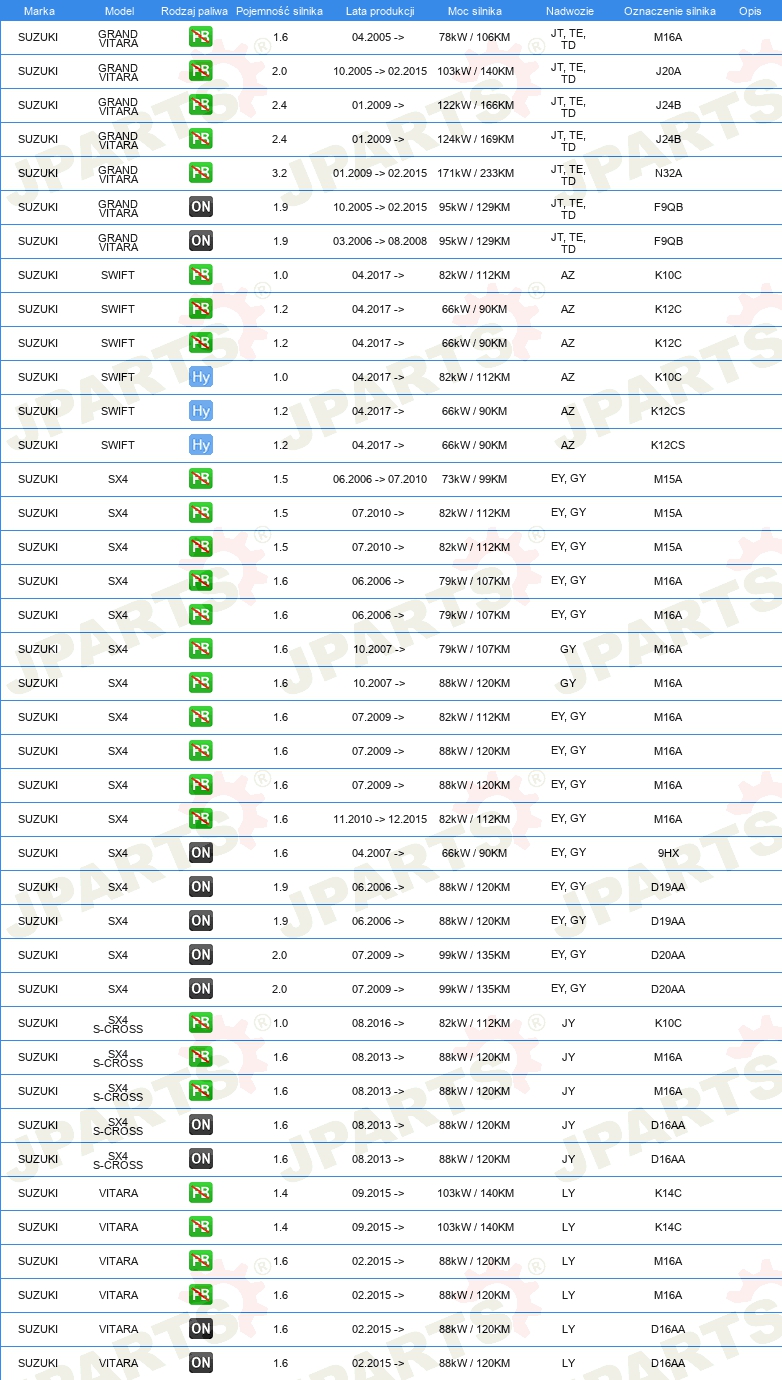Click the Moc silnika column header
The height and width of the screenshot is (1380, 782).
(475, 11)
